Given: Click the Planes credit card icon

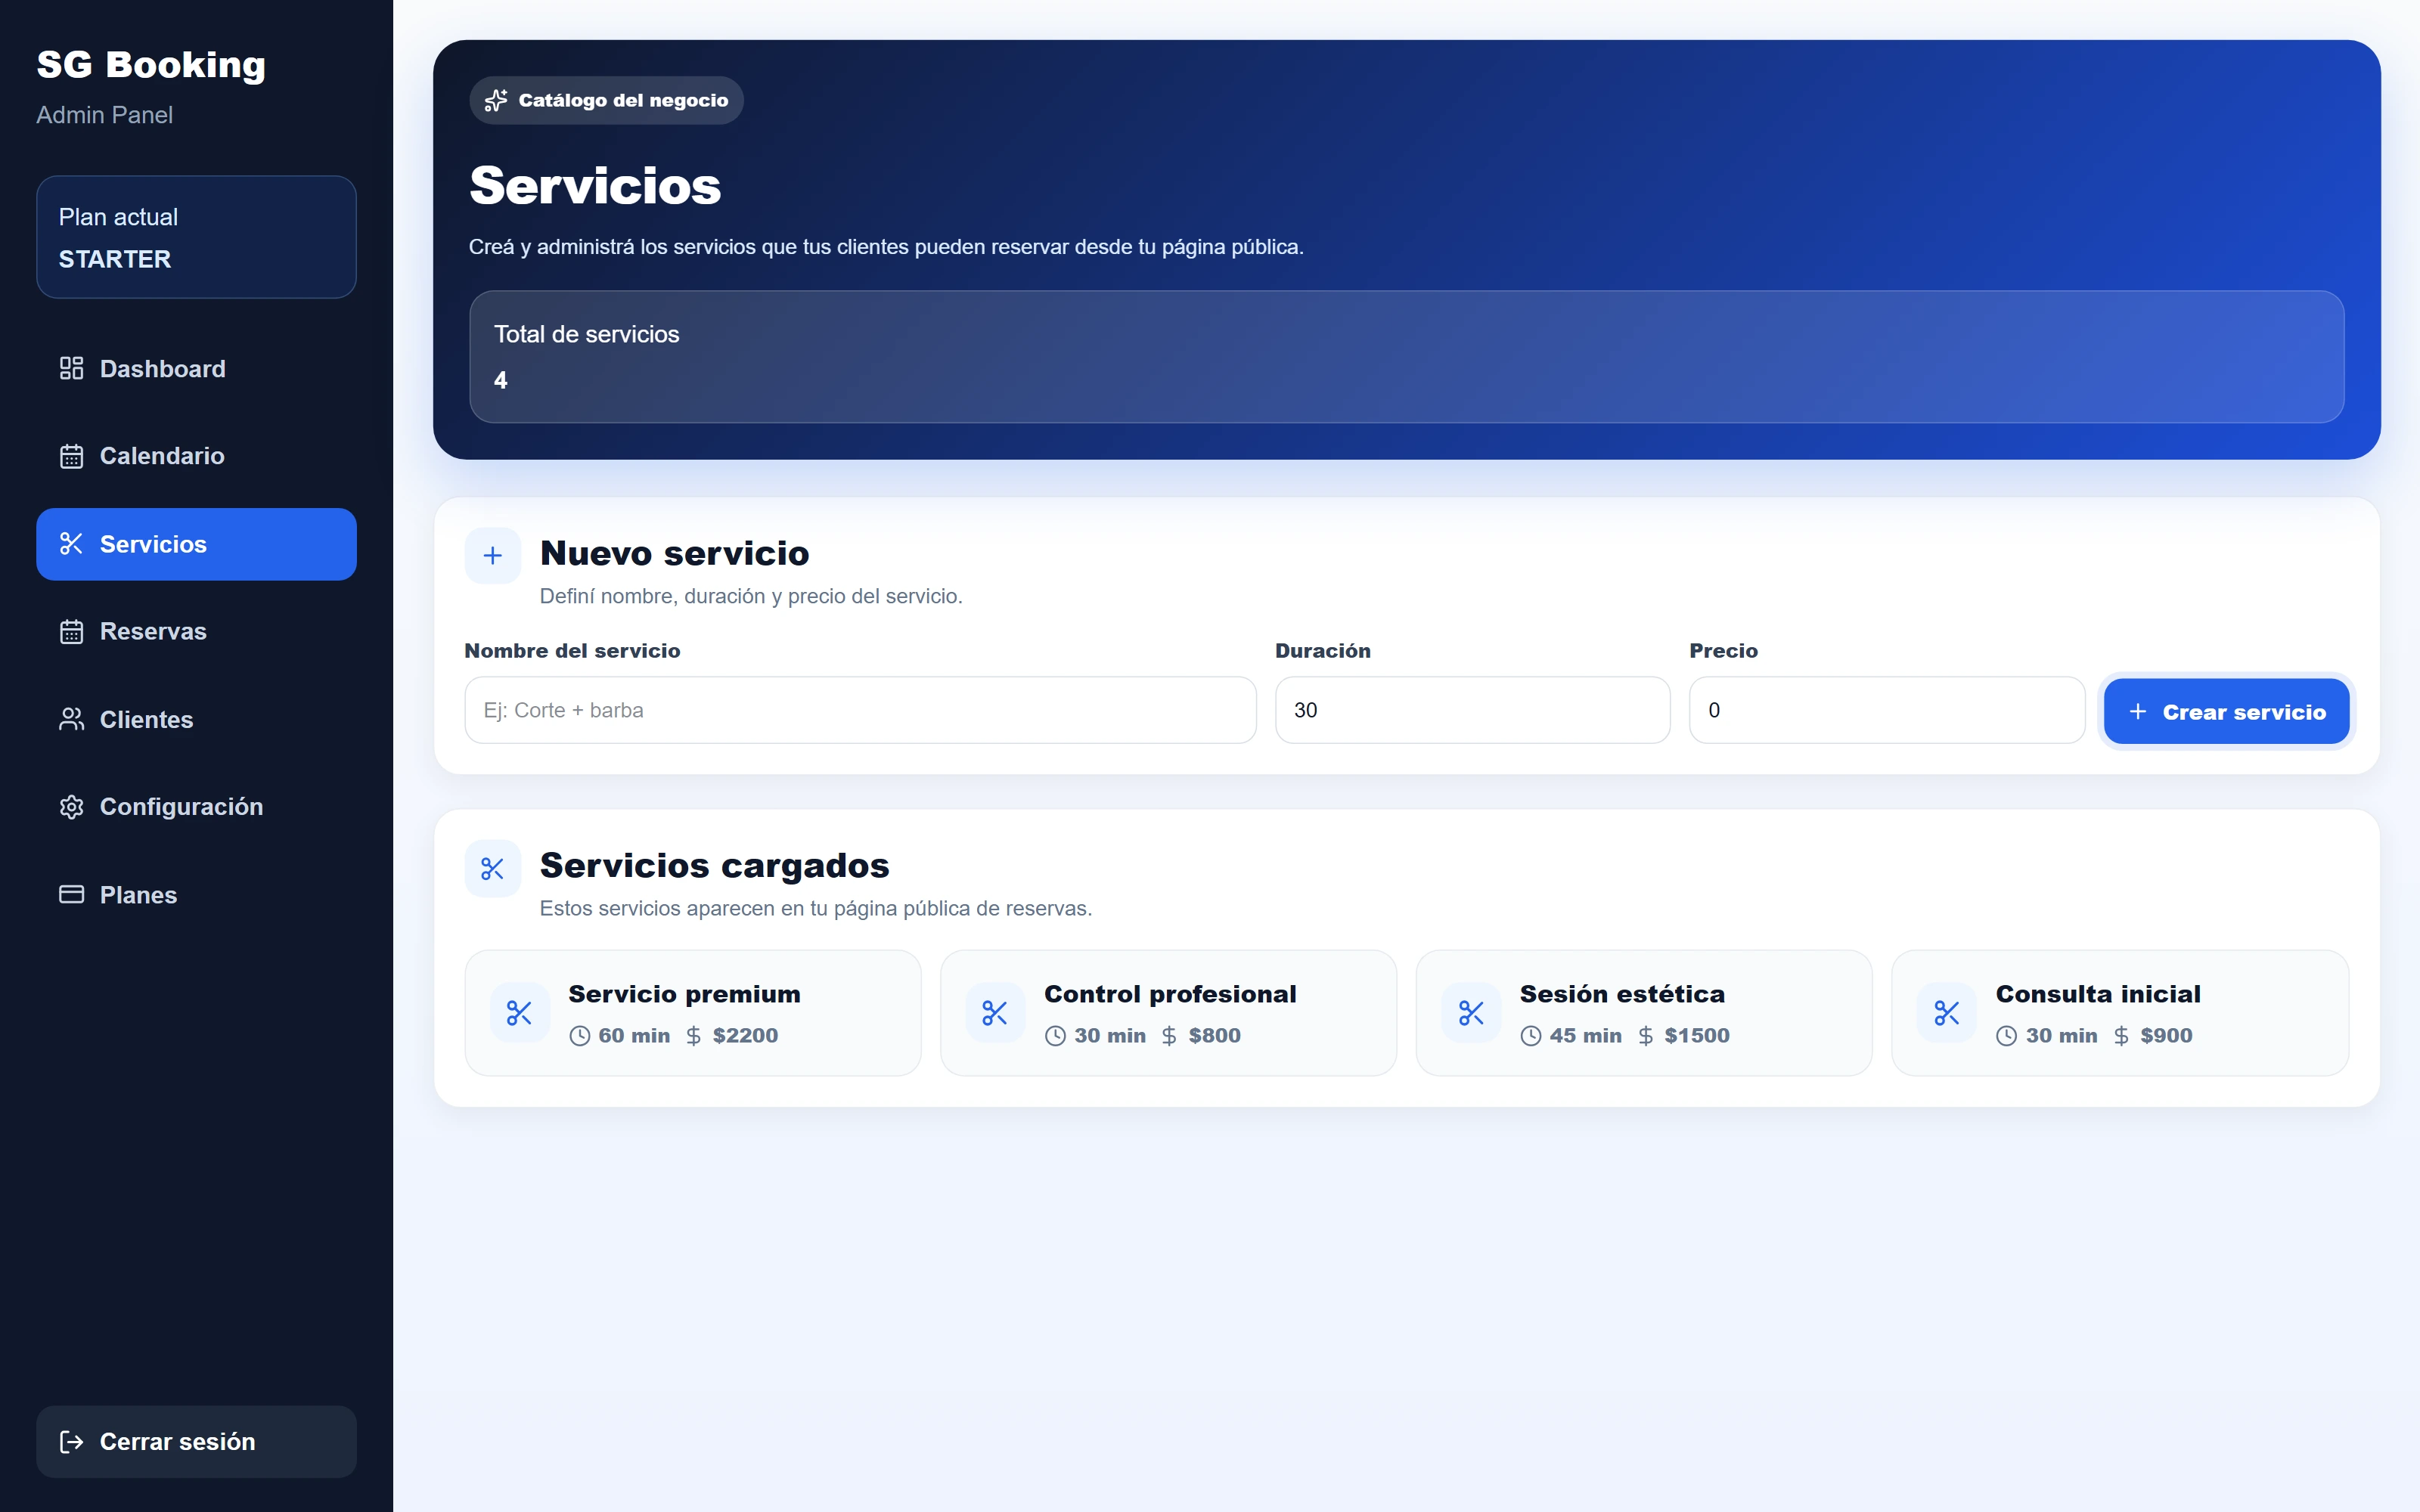Looking at the screenshot, I should [71, 894].
